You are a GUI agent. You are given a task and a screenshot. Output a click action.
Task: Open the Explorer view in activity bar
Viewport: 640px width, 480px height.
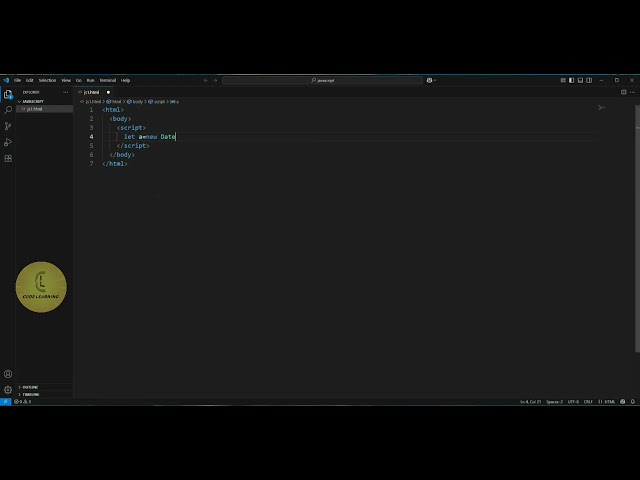click(8, 94)
